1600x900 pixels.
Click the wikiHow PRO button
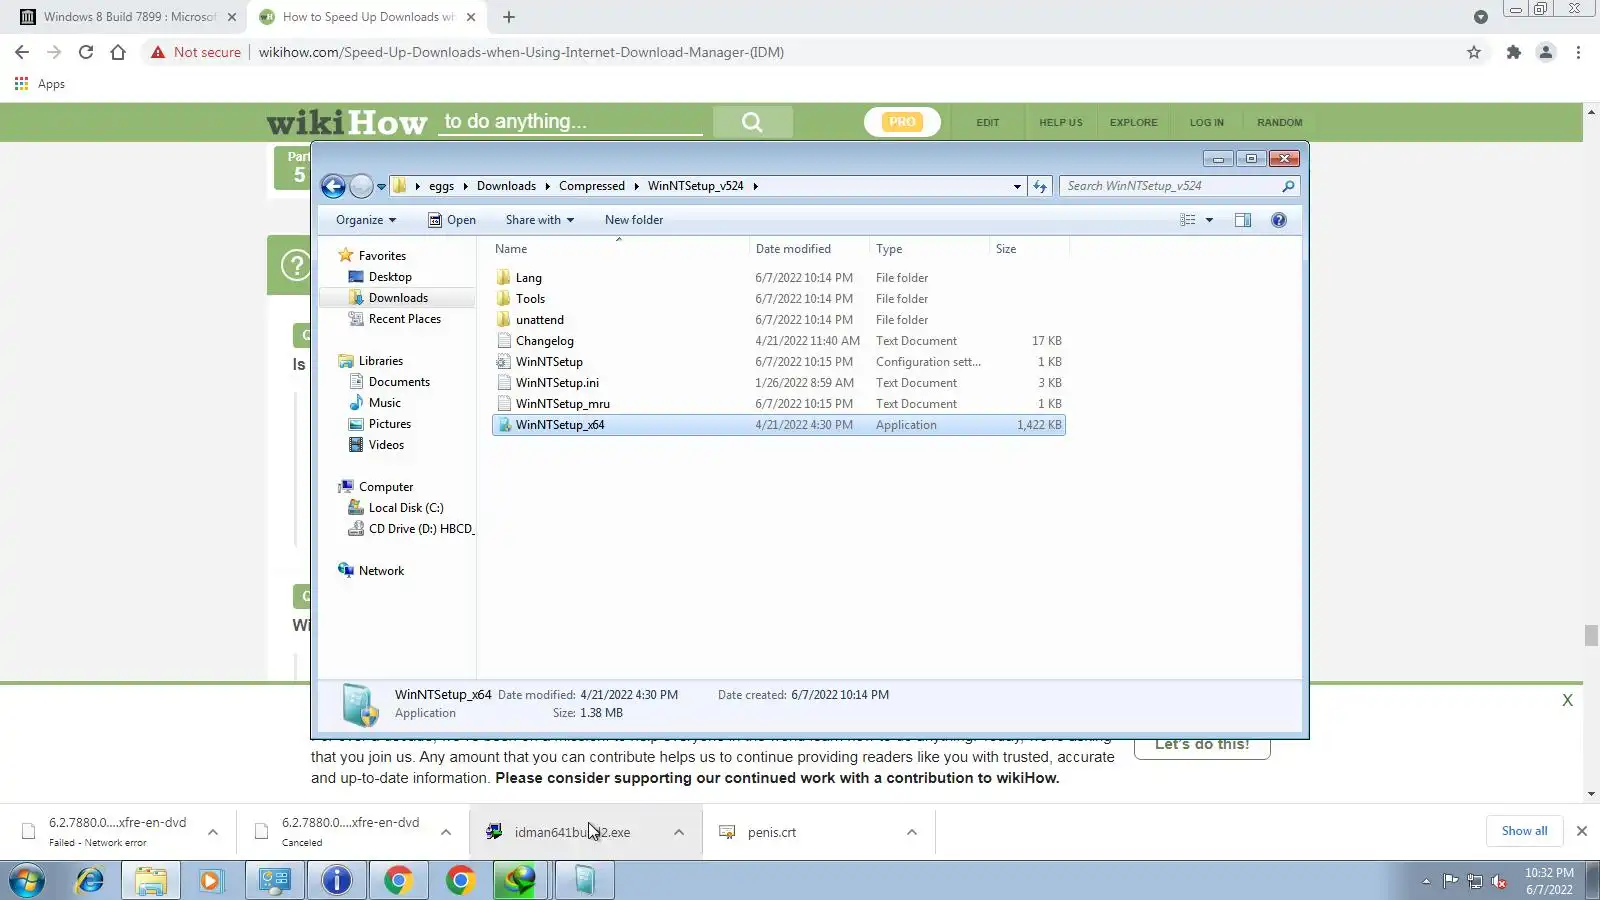click(x=902, y=122)
